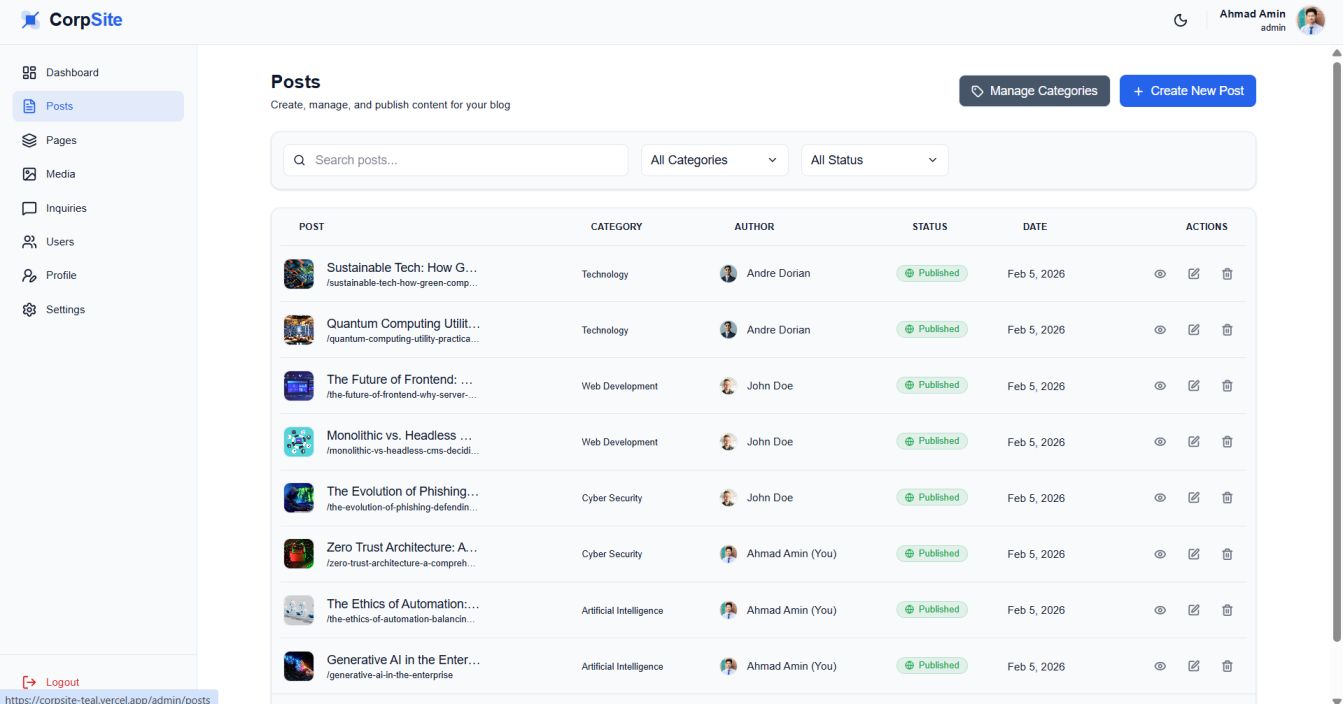The width and height of the screenshot is (1343, 704).
Task: Expand the All Status filter dropdown
Action: pyautogui.click(x=873, y=159)
